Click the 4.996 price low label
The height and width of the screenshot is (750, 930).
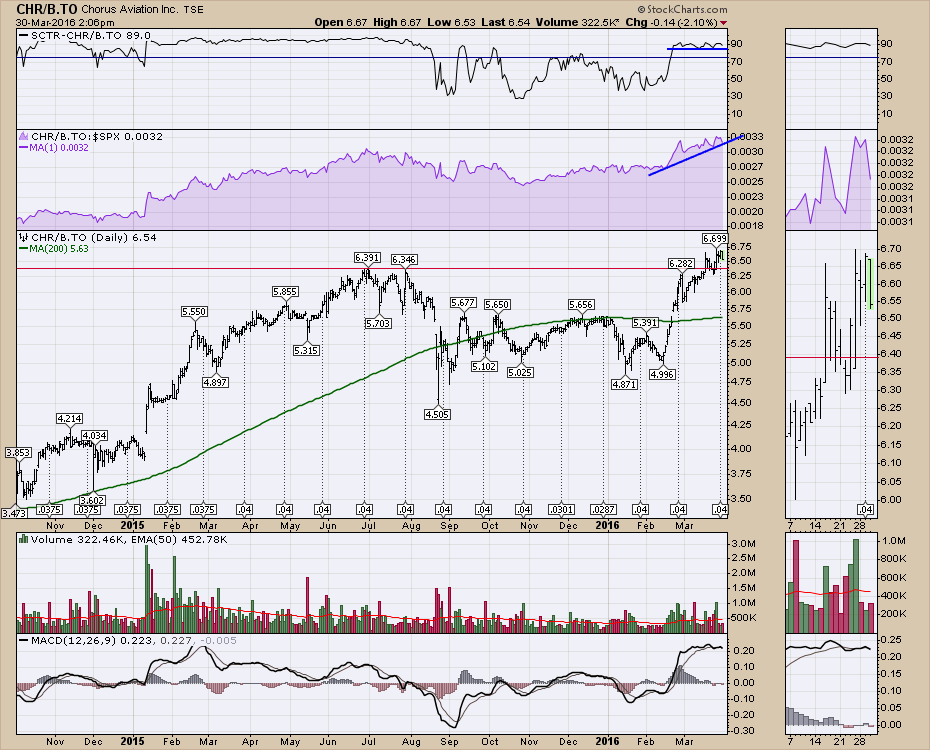(x=662, y=375)
